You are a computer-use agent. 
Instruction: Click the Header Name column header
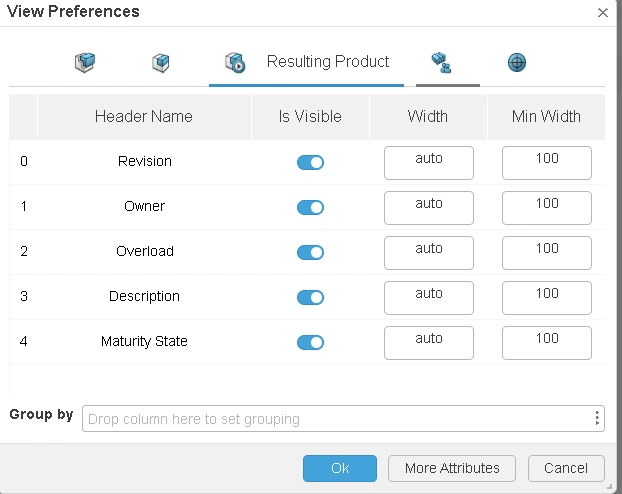click(x=143, y=117)
